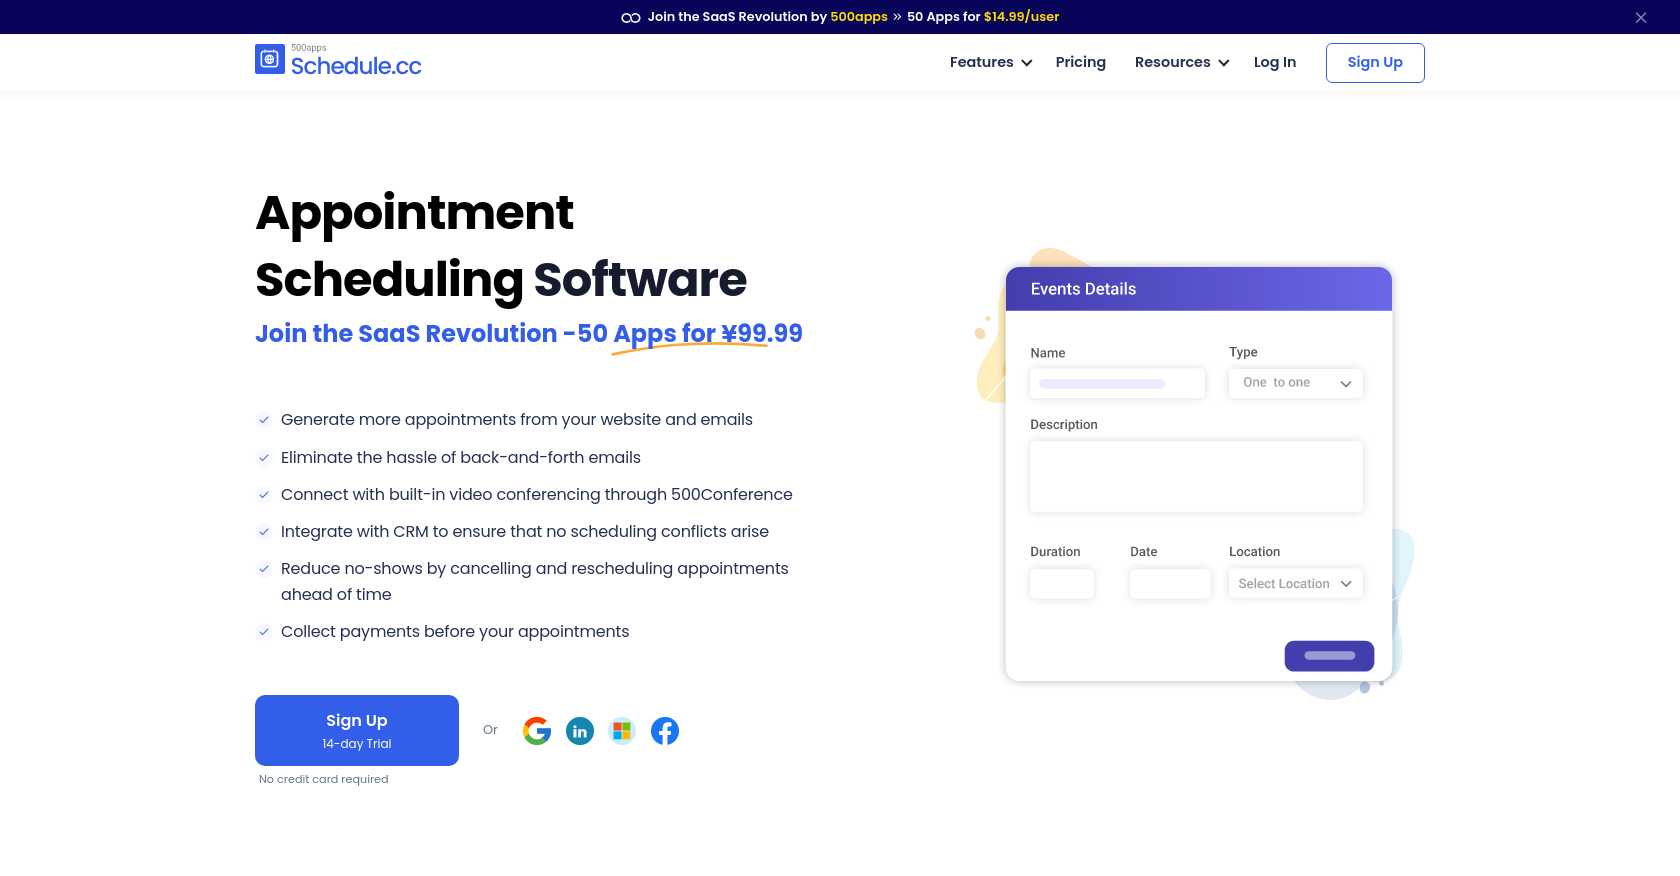Expand the Resources menu
Viewport: 1680px width, 876px height.
pyautogui.click(x=1182, y=62)
